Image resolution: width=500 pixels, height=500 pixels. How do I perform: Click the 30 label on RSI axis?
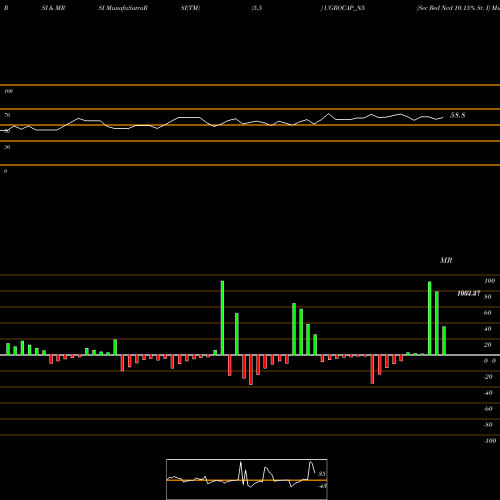click(7, 147)
